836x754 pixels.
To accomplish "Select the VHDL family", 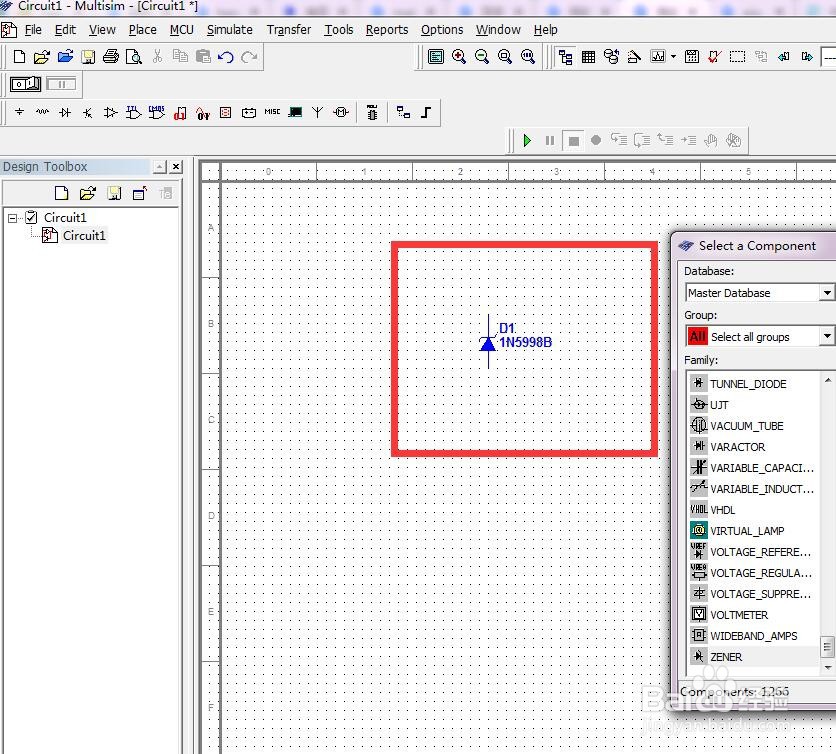I will tap(753, 510).
